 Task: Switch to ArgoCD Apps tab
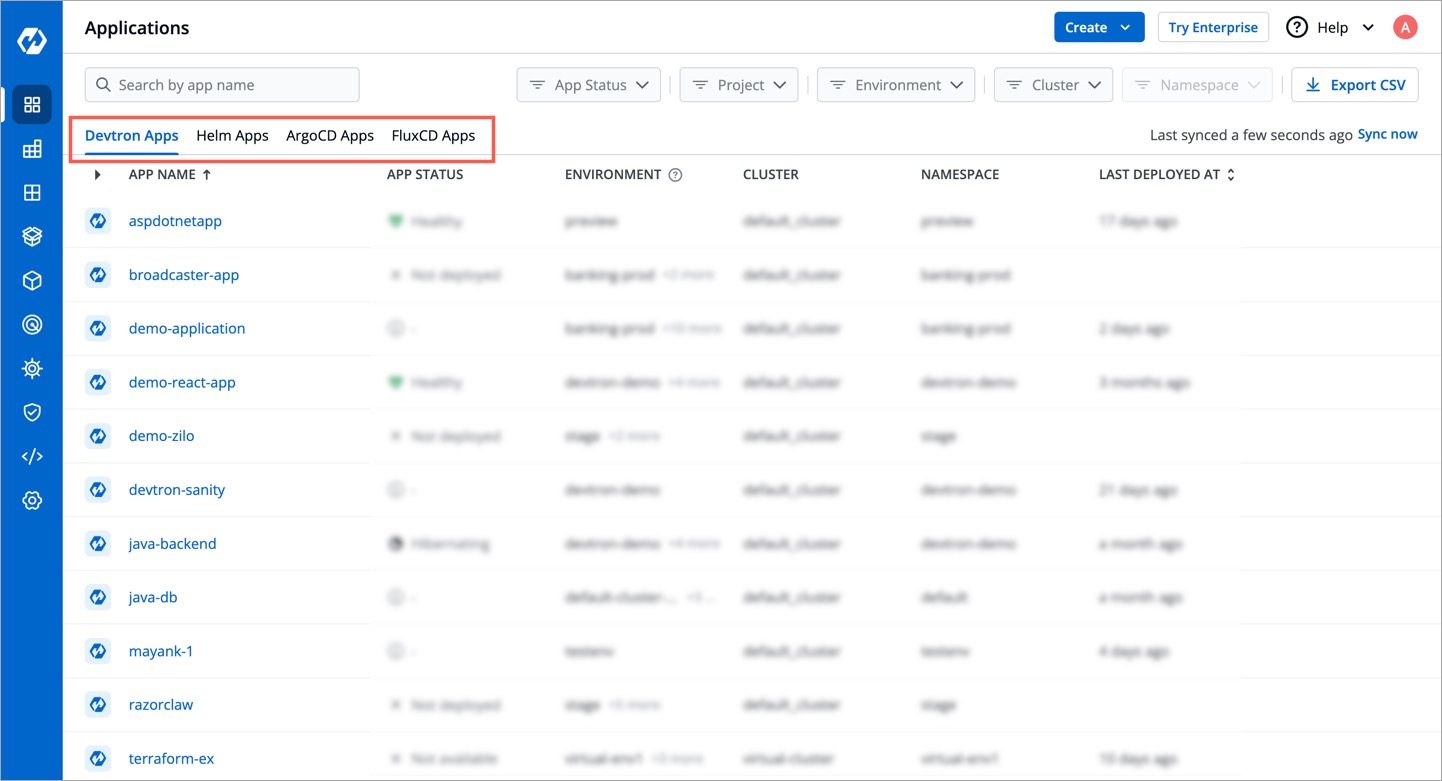[330, 136]
